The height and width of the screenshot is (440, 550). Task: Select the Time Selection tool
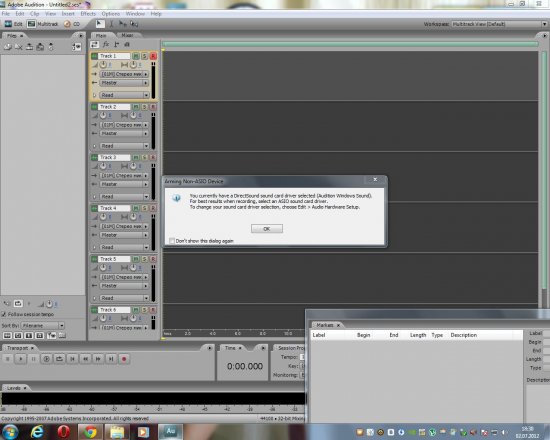point(111,24)
